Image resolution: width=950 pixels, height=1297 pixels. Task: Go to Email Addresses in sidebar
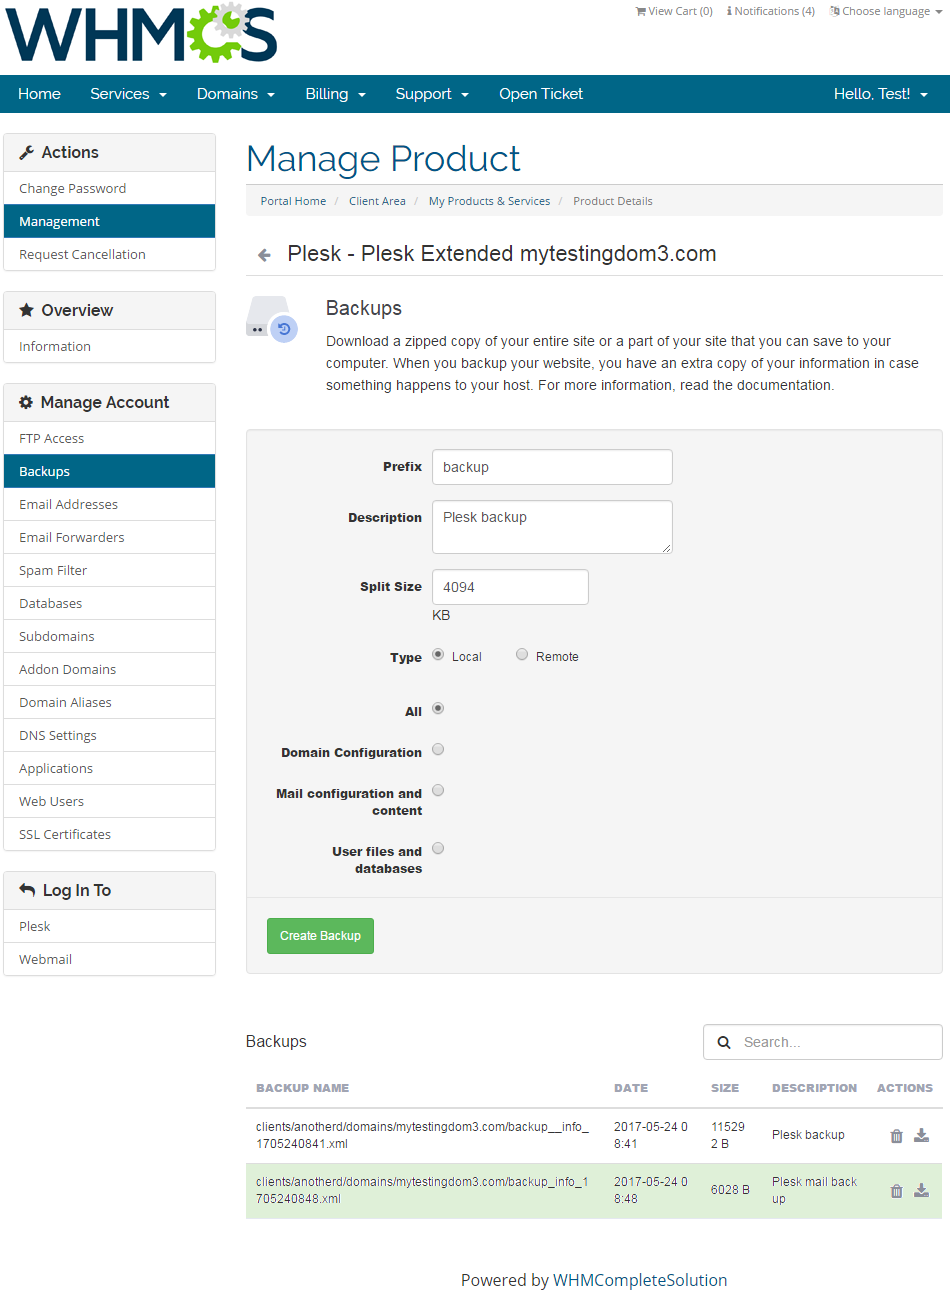click(x=68, y=505)
